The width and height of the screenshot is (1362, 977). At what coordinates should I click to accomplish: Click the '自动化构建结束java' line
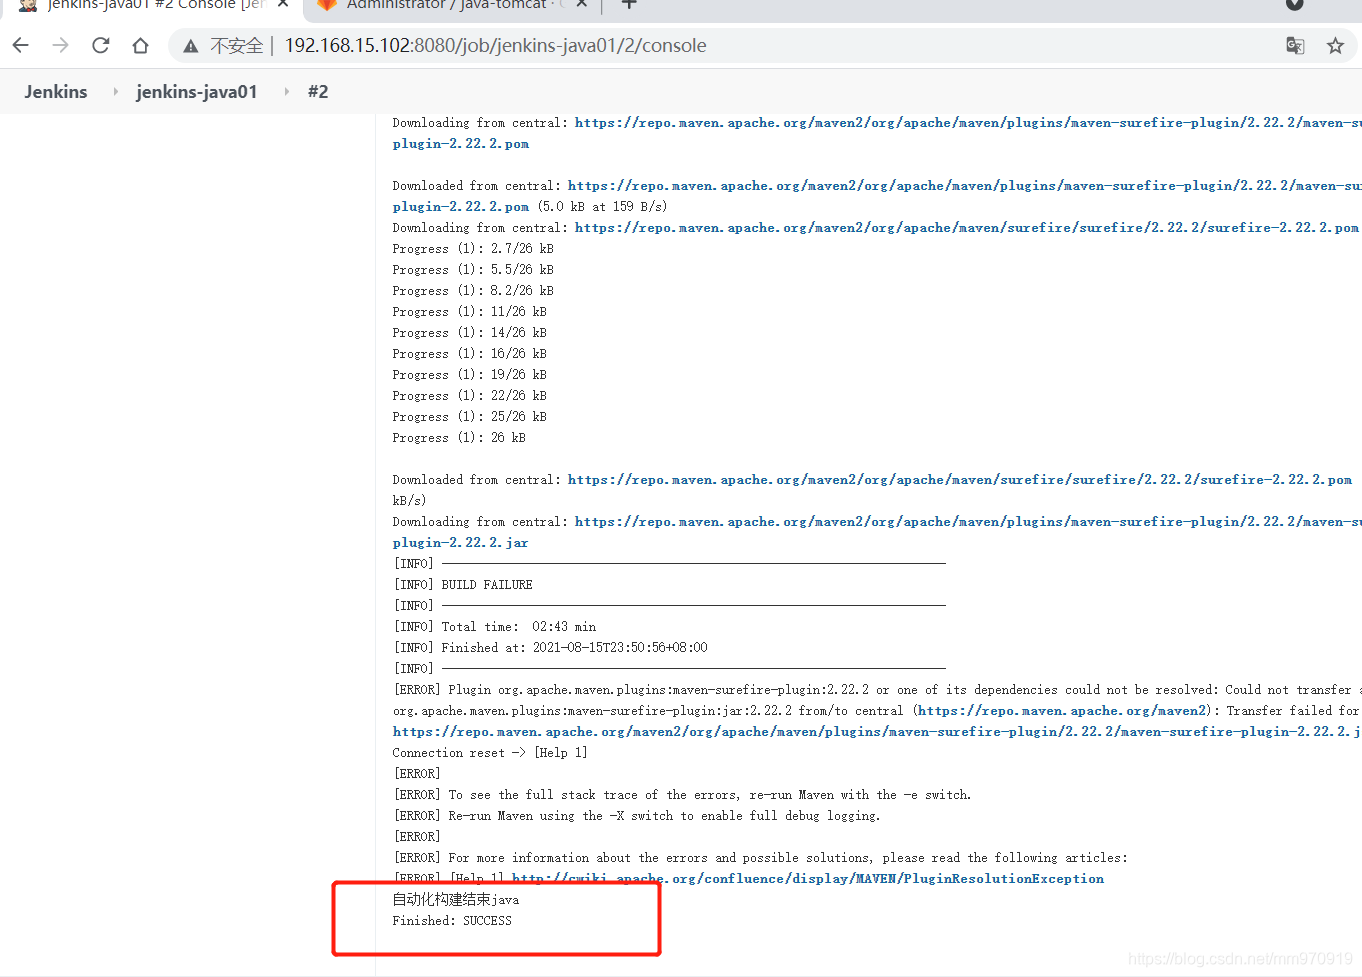(456, 900)
